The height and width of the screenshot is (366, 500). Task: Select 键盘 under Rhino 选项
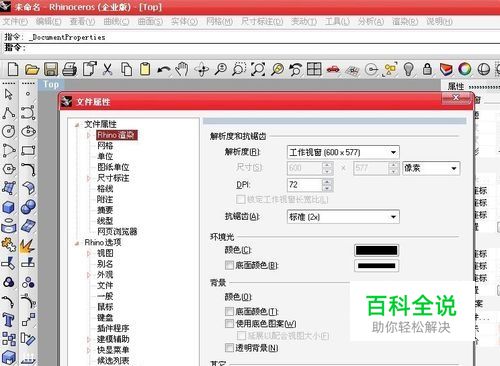point(105,317)
